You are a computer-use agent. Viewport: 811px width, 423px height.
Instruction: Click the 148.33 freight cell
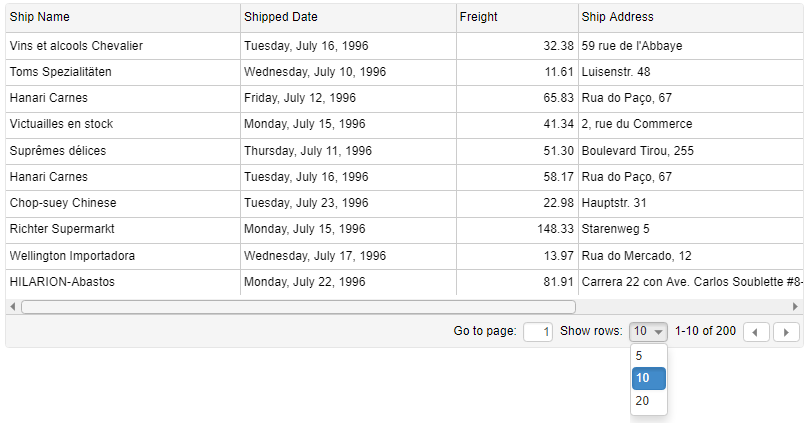click(x=517, y=229)
